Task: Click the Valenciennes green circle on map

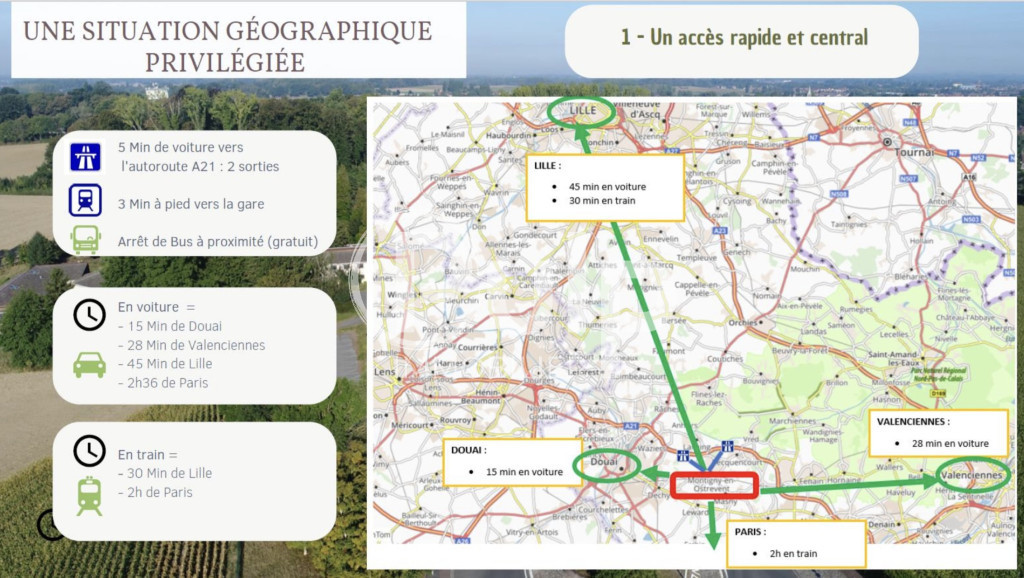Action: tap(973, 475)
